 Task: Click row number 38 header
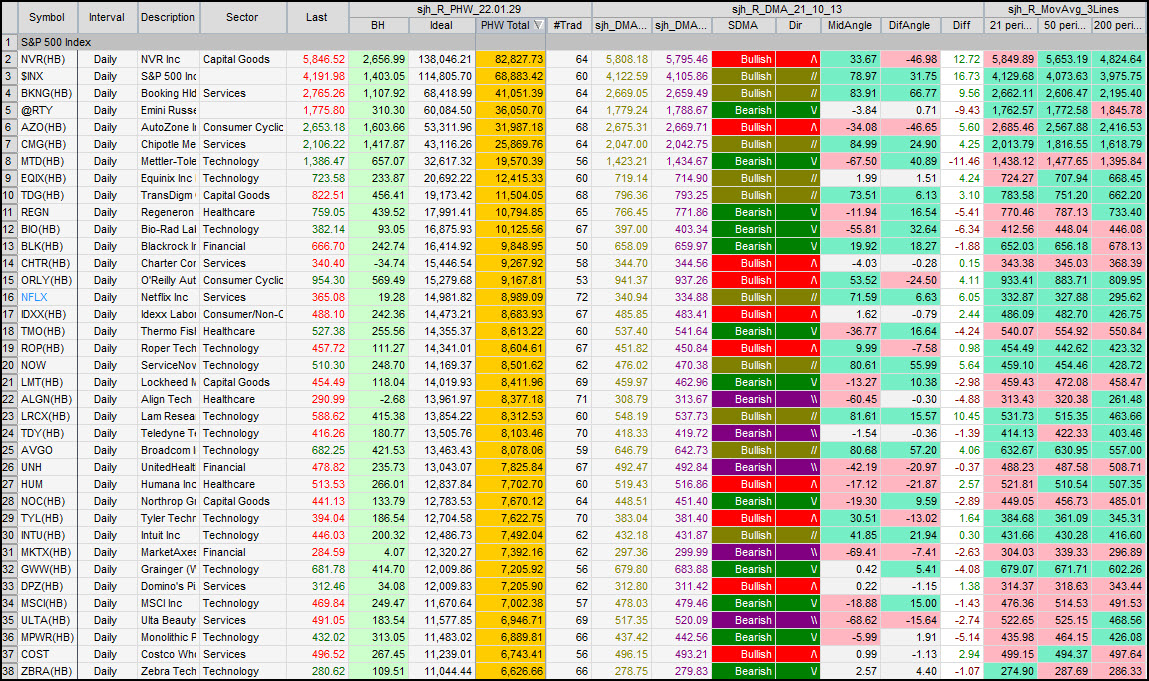click(9, 671)
